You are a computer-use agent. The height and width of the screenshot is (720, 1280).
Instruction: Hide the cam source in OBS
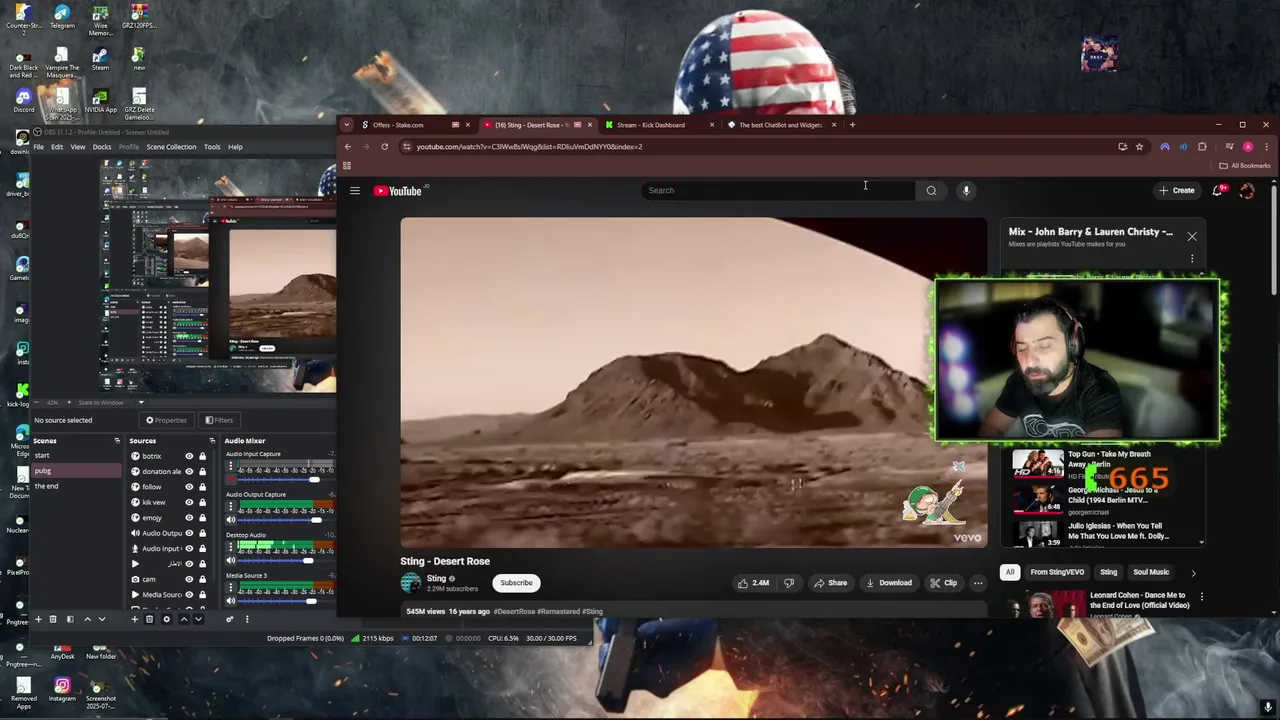point(189,579)
